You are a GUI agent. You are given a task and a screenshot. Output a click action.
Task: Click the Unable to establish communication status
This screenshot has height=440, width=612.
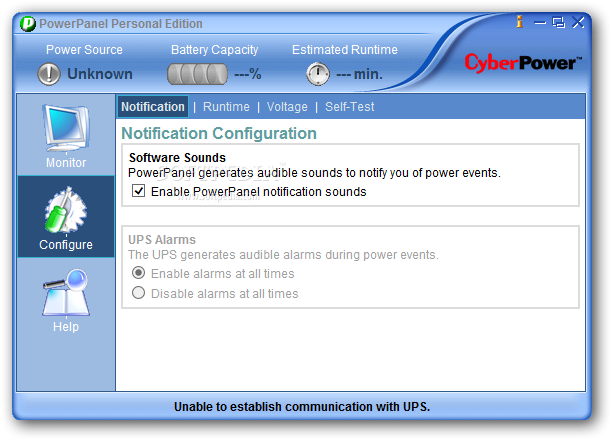point(302,407)
